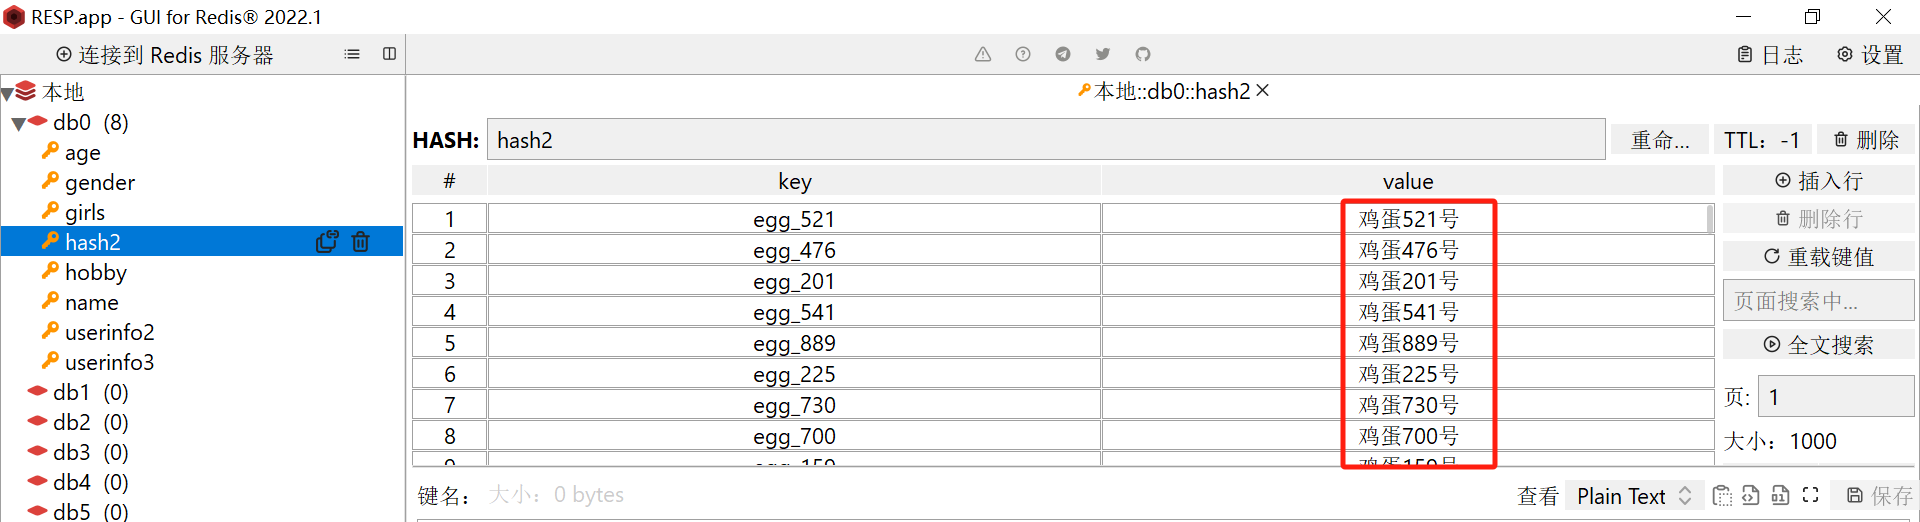
Task: Open the GitHub icon link
Action: pyautogui.click(x=1143, y=54)
